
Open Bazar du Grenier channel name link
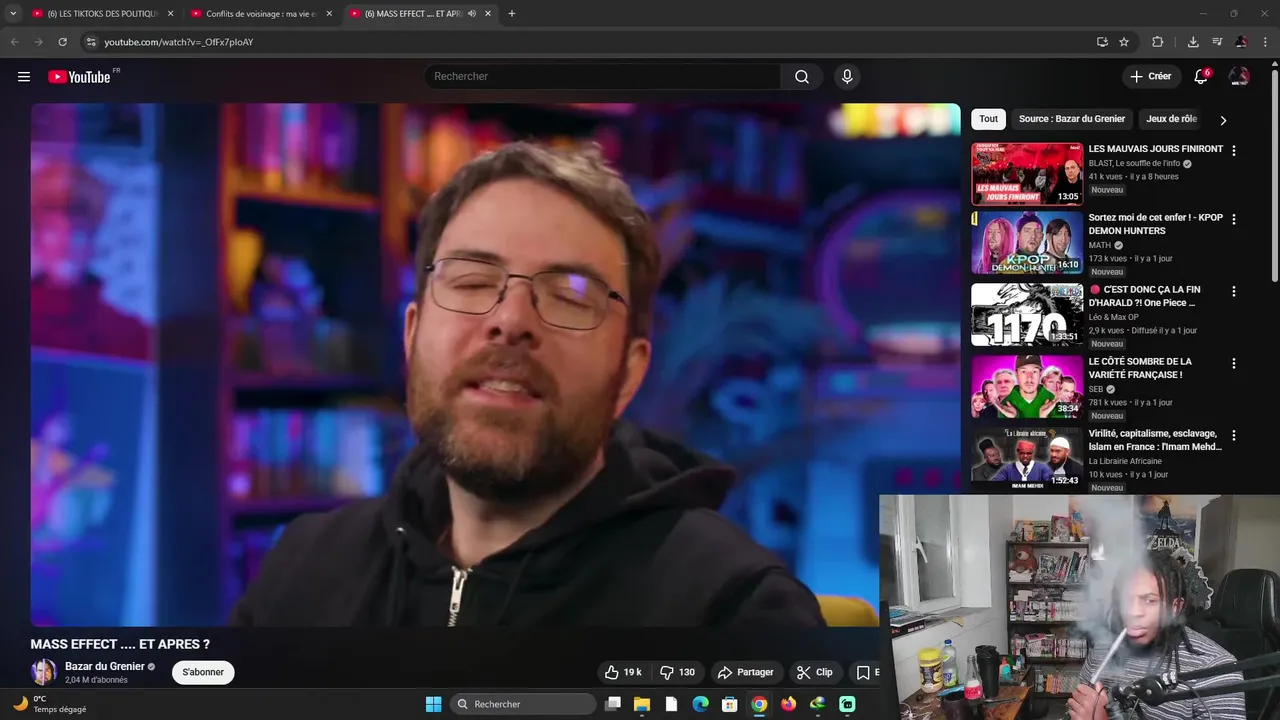click(x=105, y=666)
